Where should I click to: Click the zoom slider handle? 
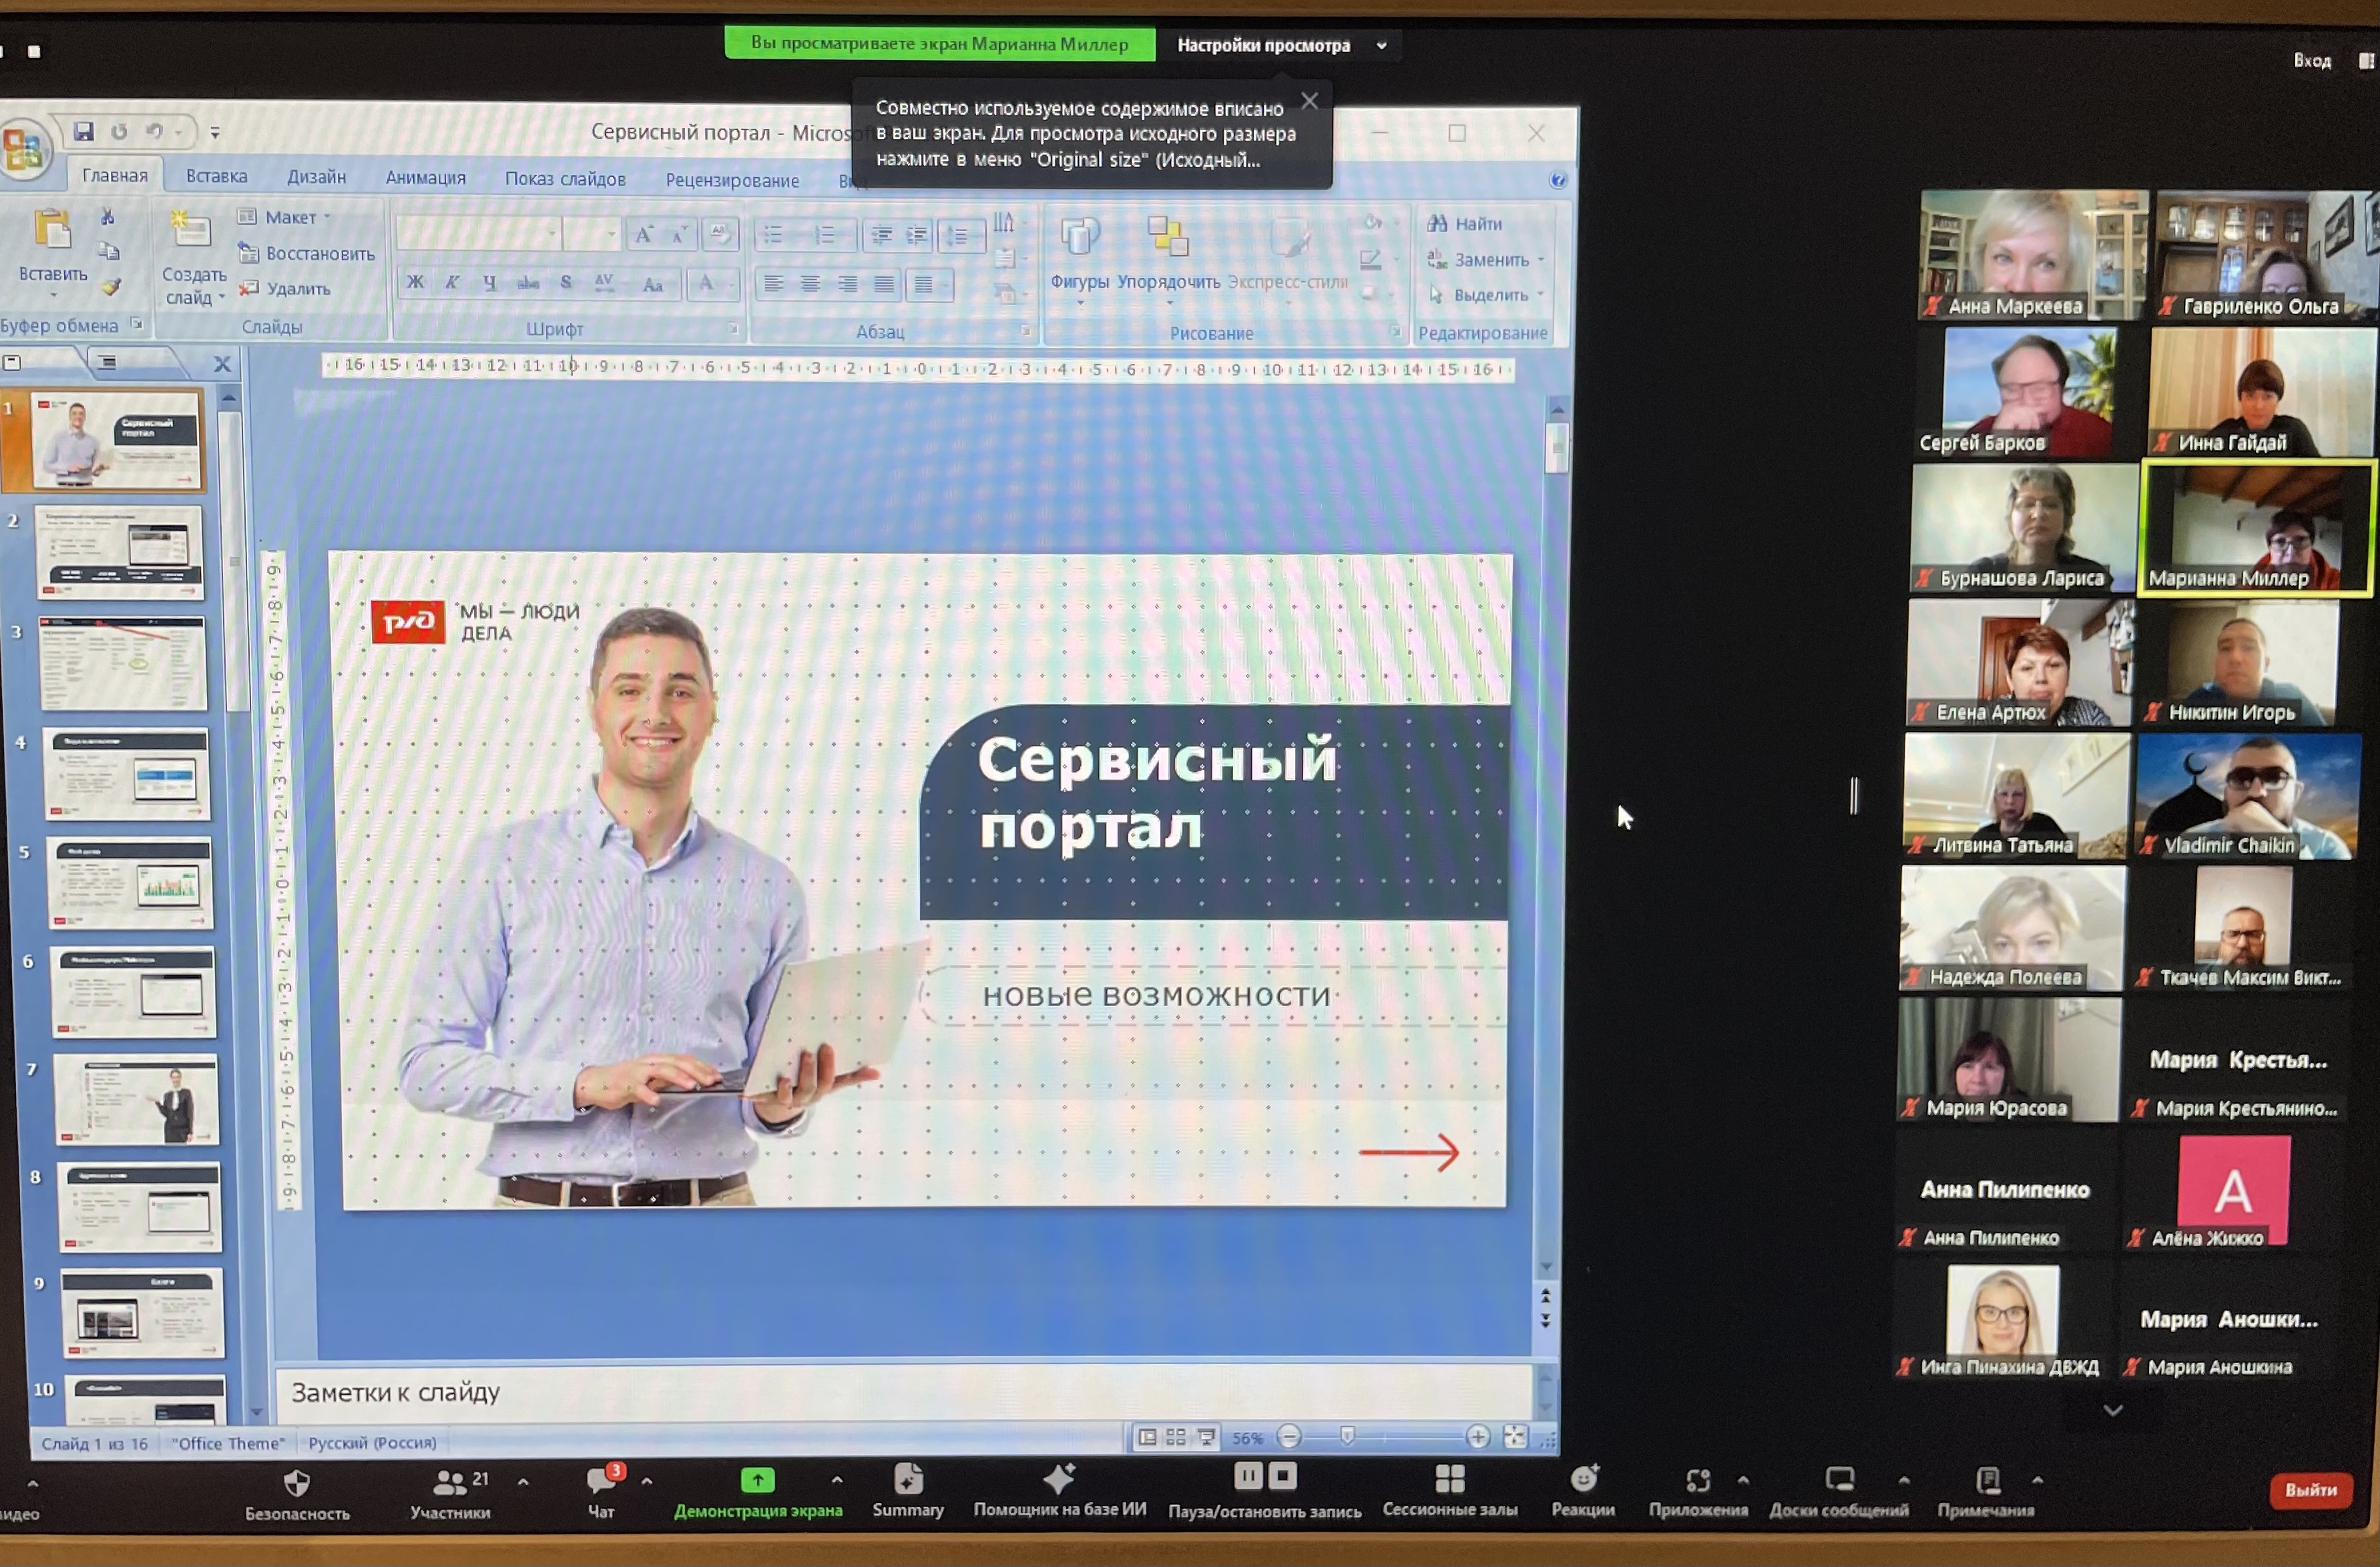(1347, 1436)
